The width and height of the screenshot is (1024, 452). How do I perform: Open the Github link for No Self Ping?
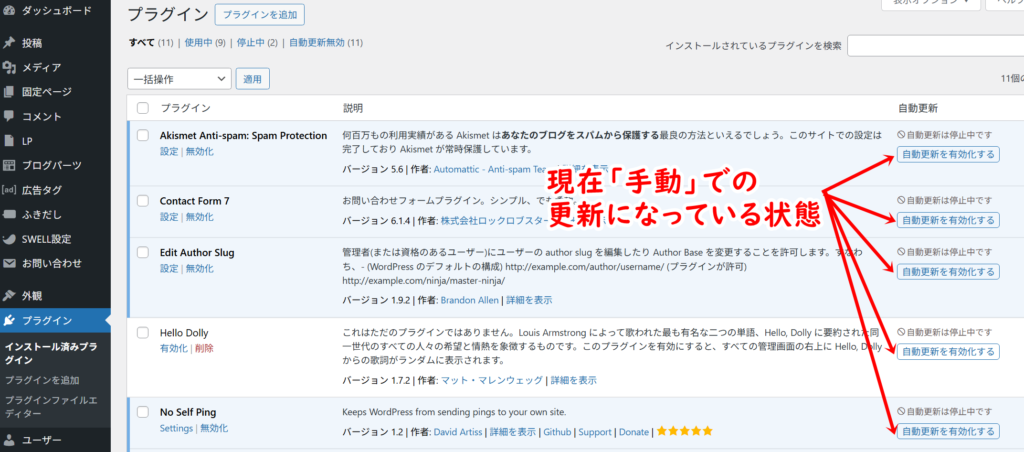(557, 432)
